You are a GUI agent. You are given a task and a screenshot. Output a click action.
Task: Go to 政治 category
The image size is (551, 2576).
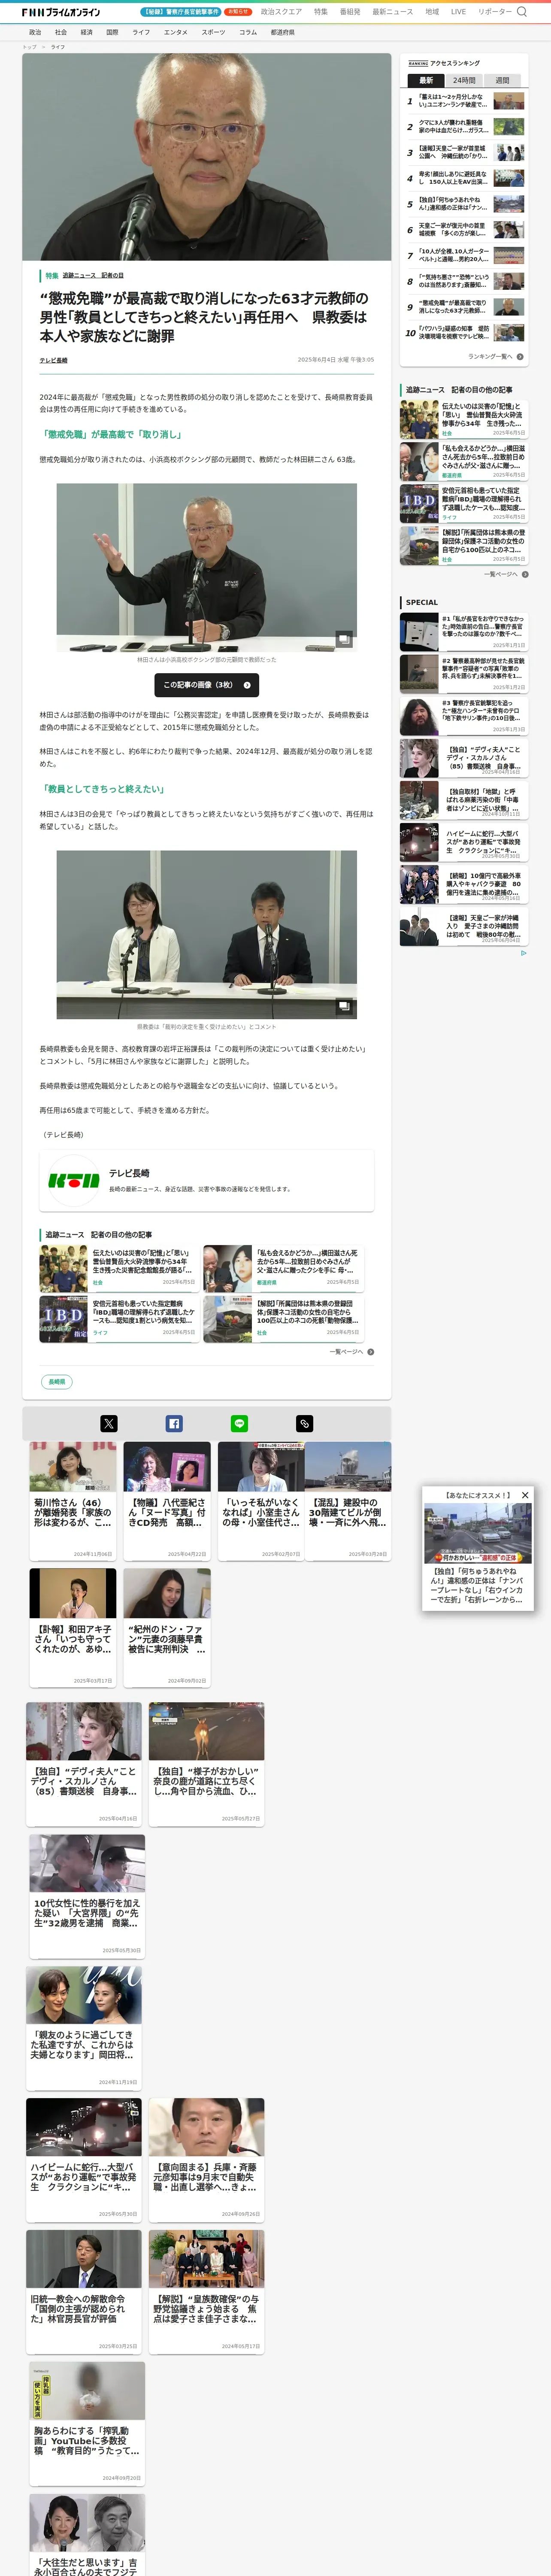(x=35, y=32)
